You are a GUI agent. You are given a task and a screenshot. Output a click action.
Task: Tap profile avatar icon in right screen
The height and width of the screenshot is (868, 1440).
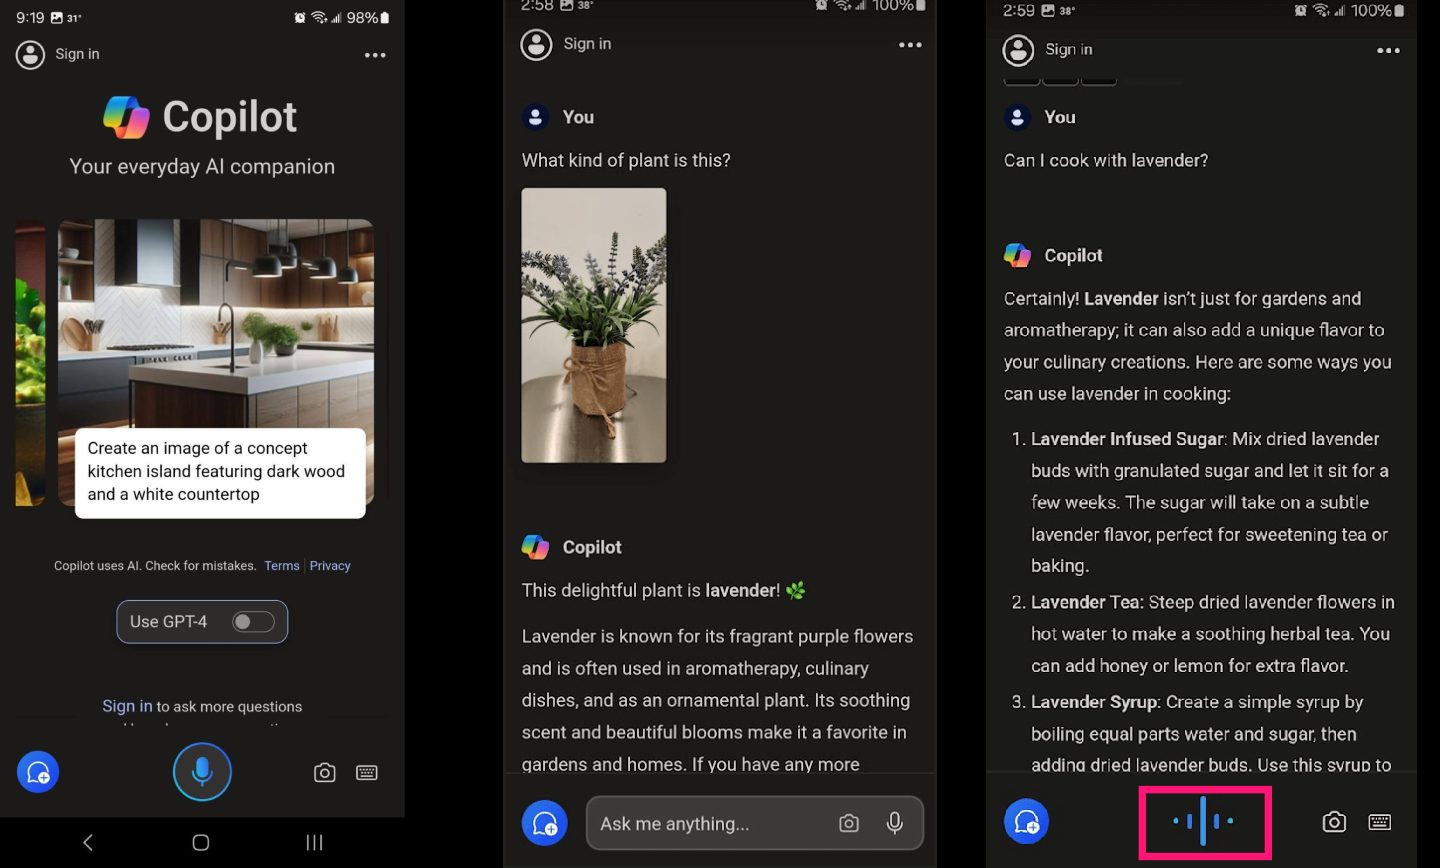pyautogui.click(x=1018, y=50)
